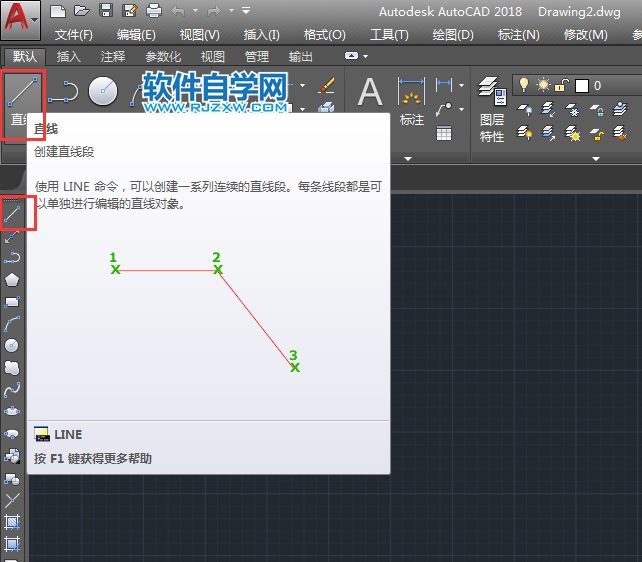This screenshot has height=562, width=642.
Task: Click the New drawing icon in quick access
Action: pos(58,11)
